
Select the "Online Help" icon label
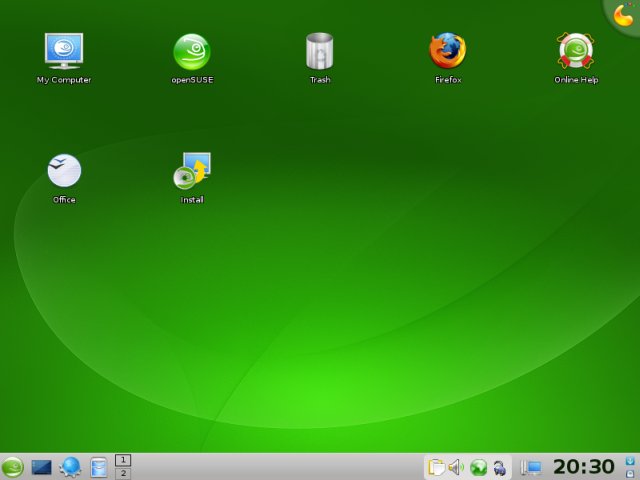coord(576,80)
